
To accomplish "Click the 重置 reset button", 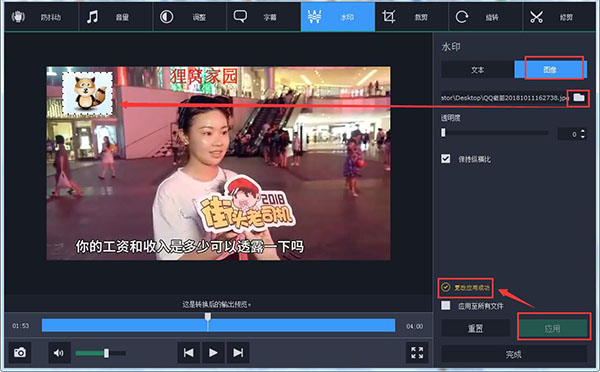I will pyautogui.click(x=475, y=328).
